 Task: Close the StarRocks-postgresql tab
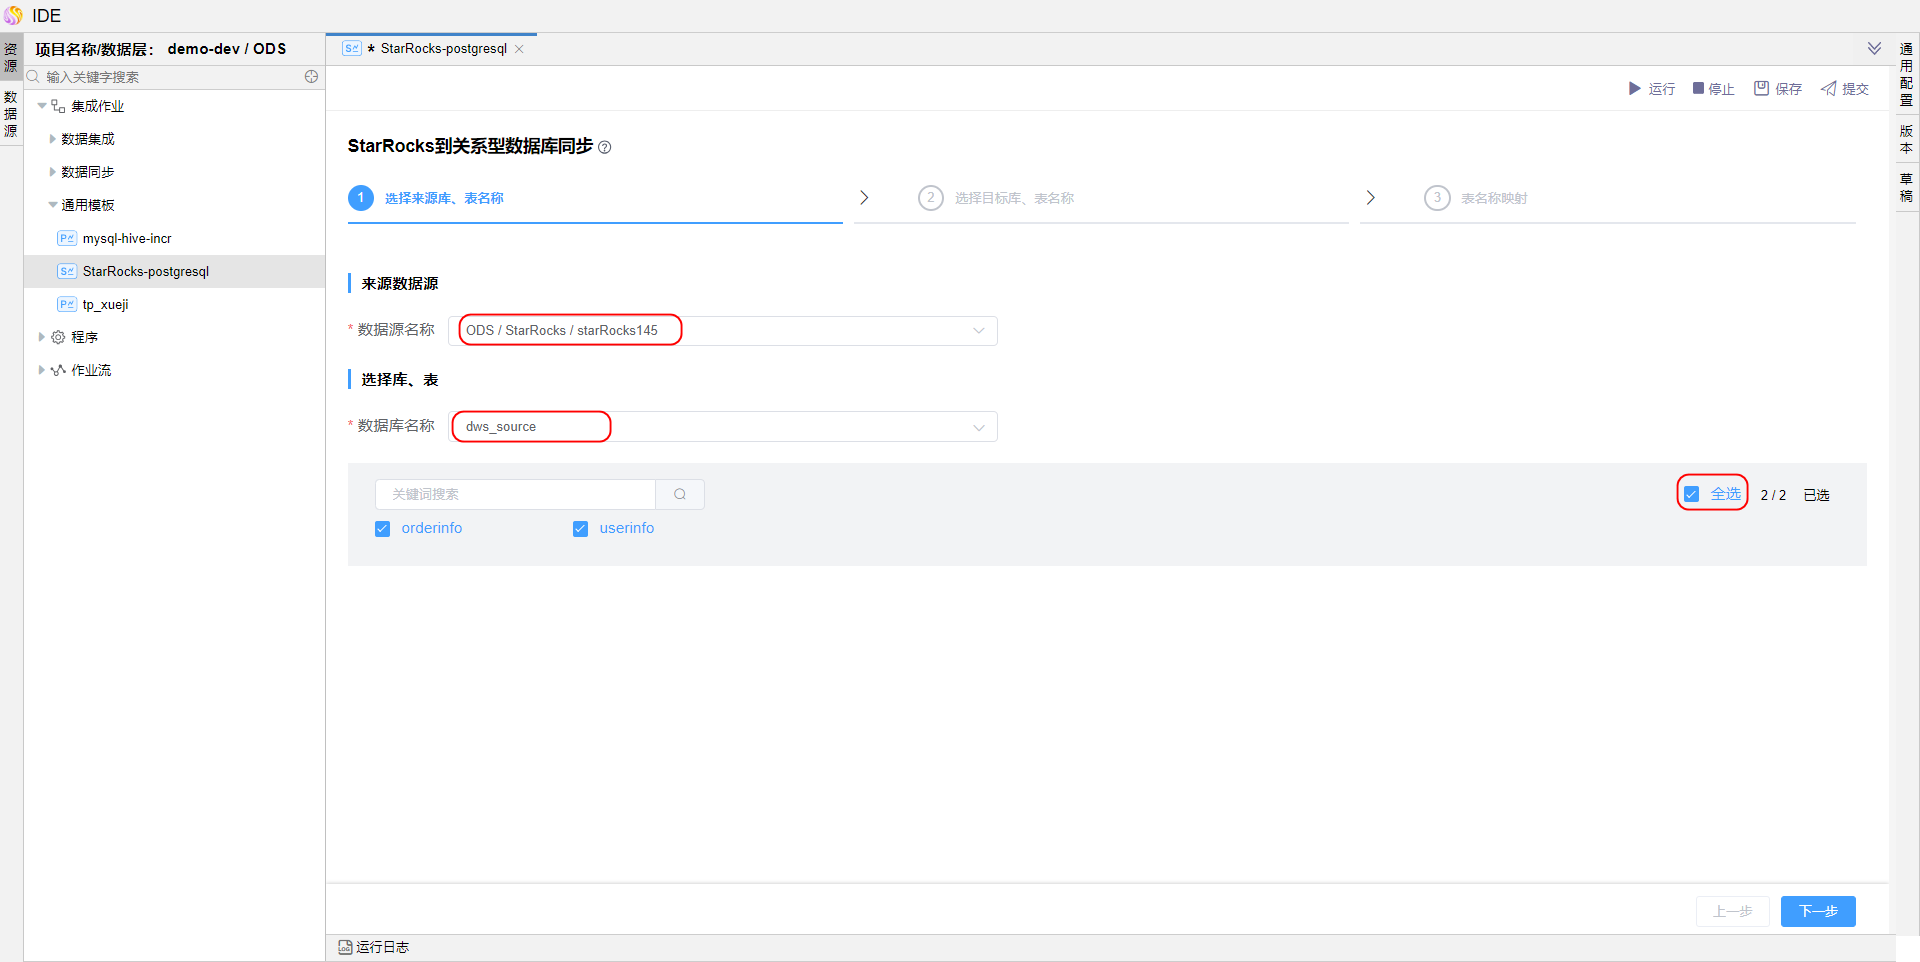(519, 49)
